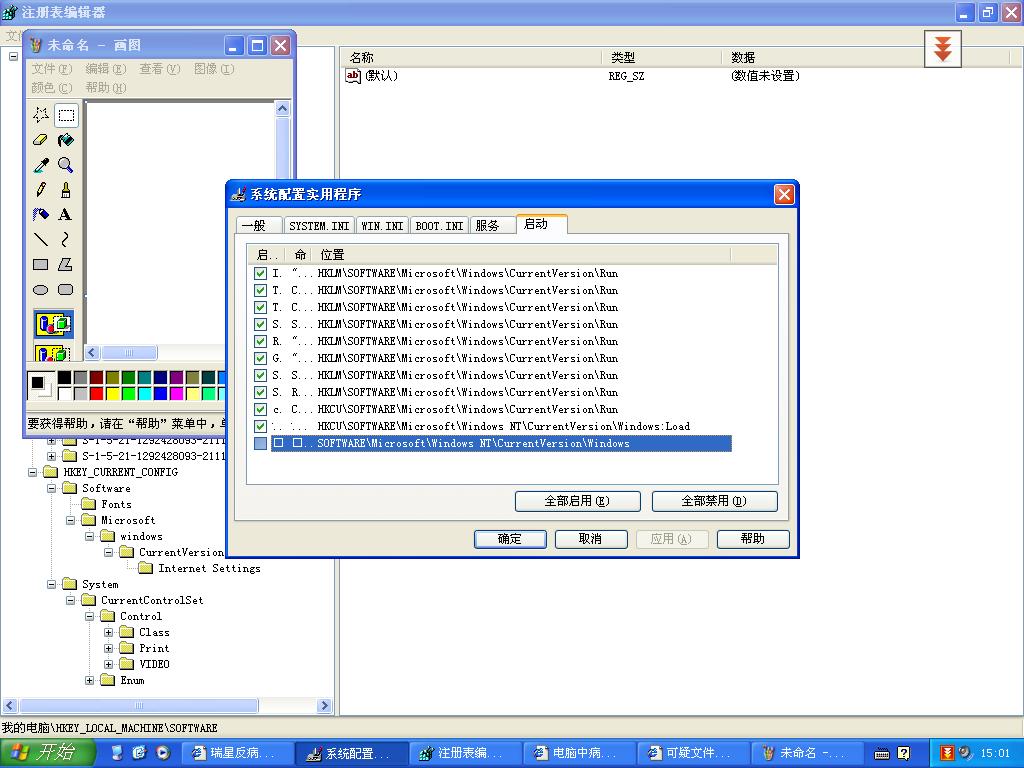Choose the Ellipse shape tool
Viewport: 1024px width, 768px height.
point(40,289)
